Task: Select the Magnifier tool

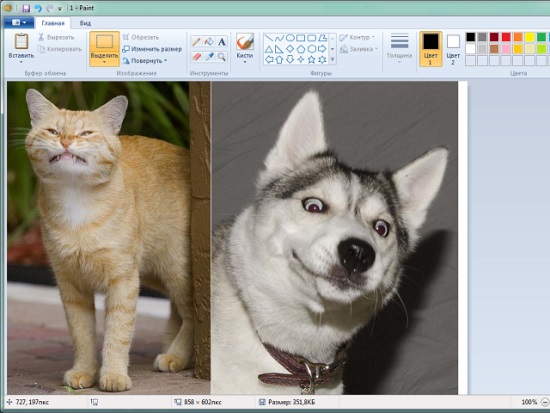Action: (x=222, y=56)
